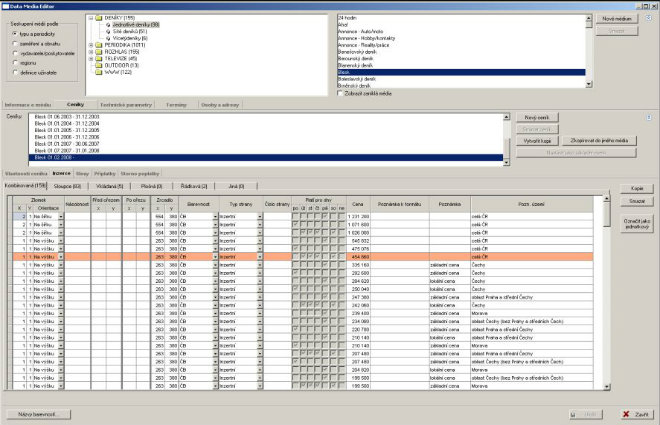Click help icon beside Nové médium button
Image resolution: width=660 pixels, height=425 pixels.
point(649,18)
